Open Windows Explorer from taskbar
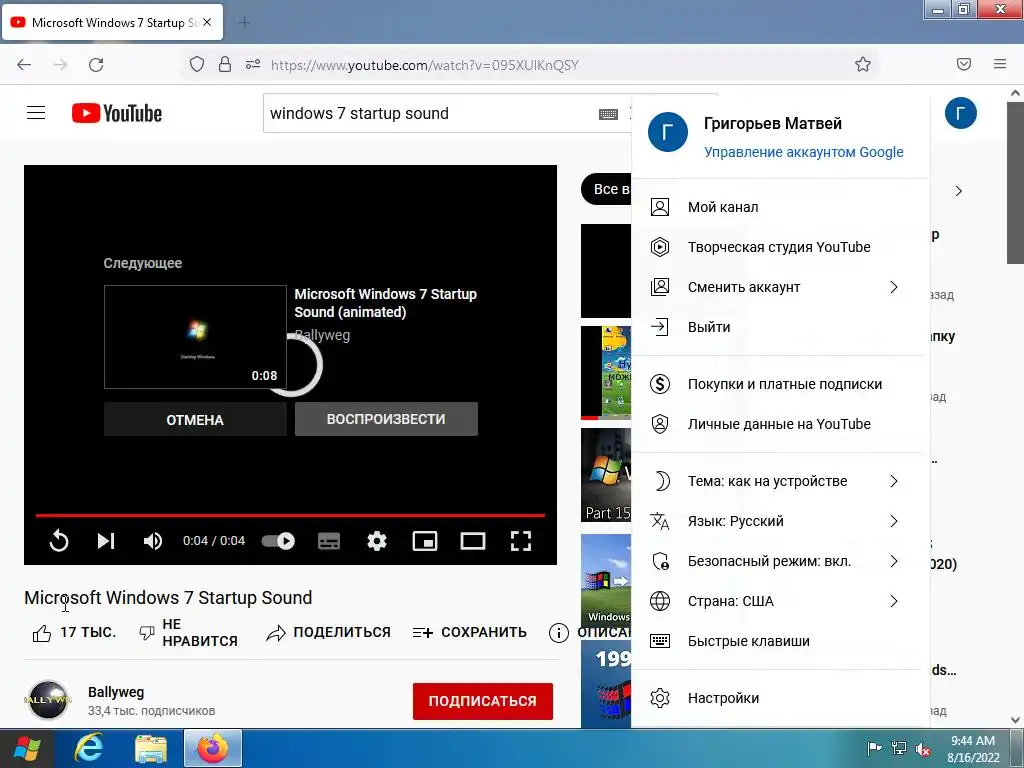 click(150, 748)
